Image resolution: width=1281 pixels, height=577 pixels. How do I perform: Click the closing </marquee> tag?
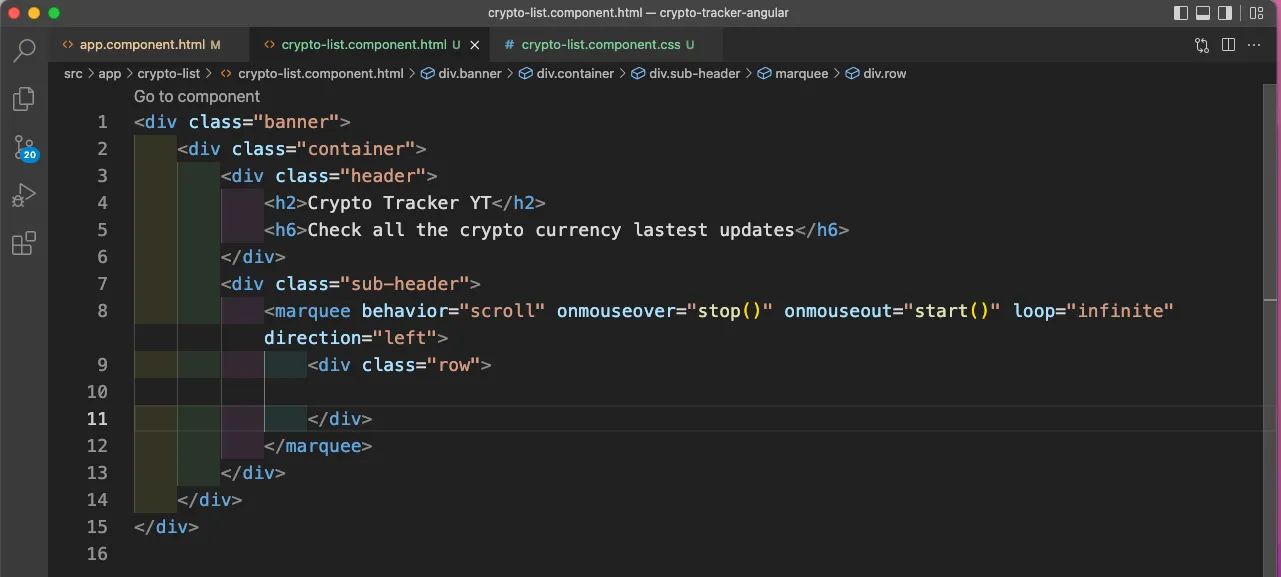318,446
